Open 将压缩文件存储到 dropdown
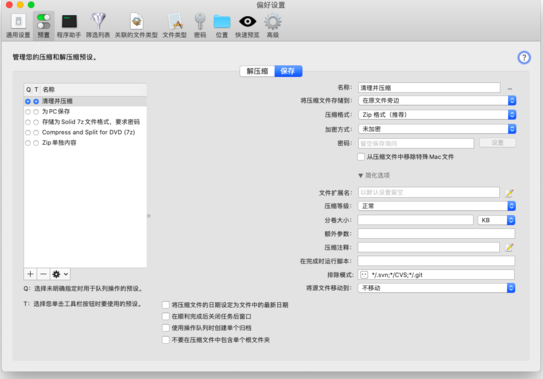 pyautogui.click(x=437, y=100)
